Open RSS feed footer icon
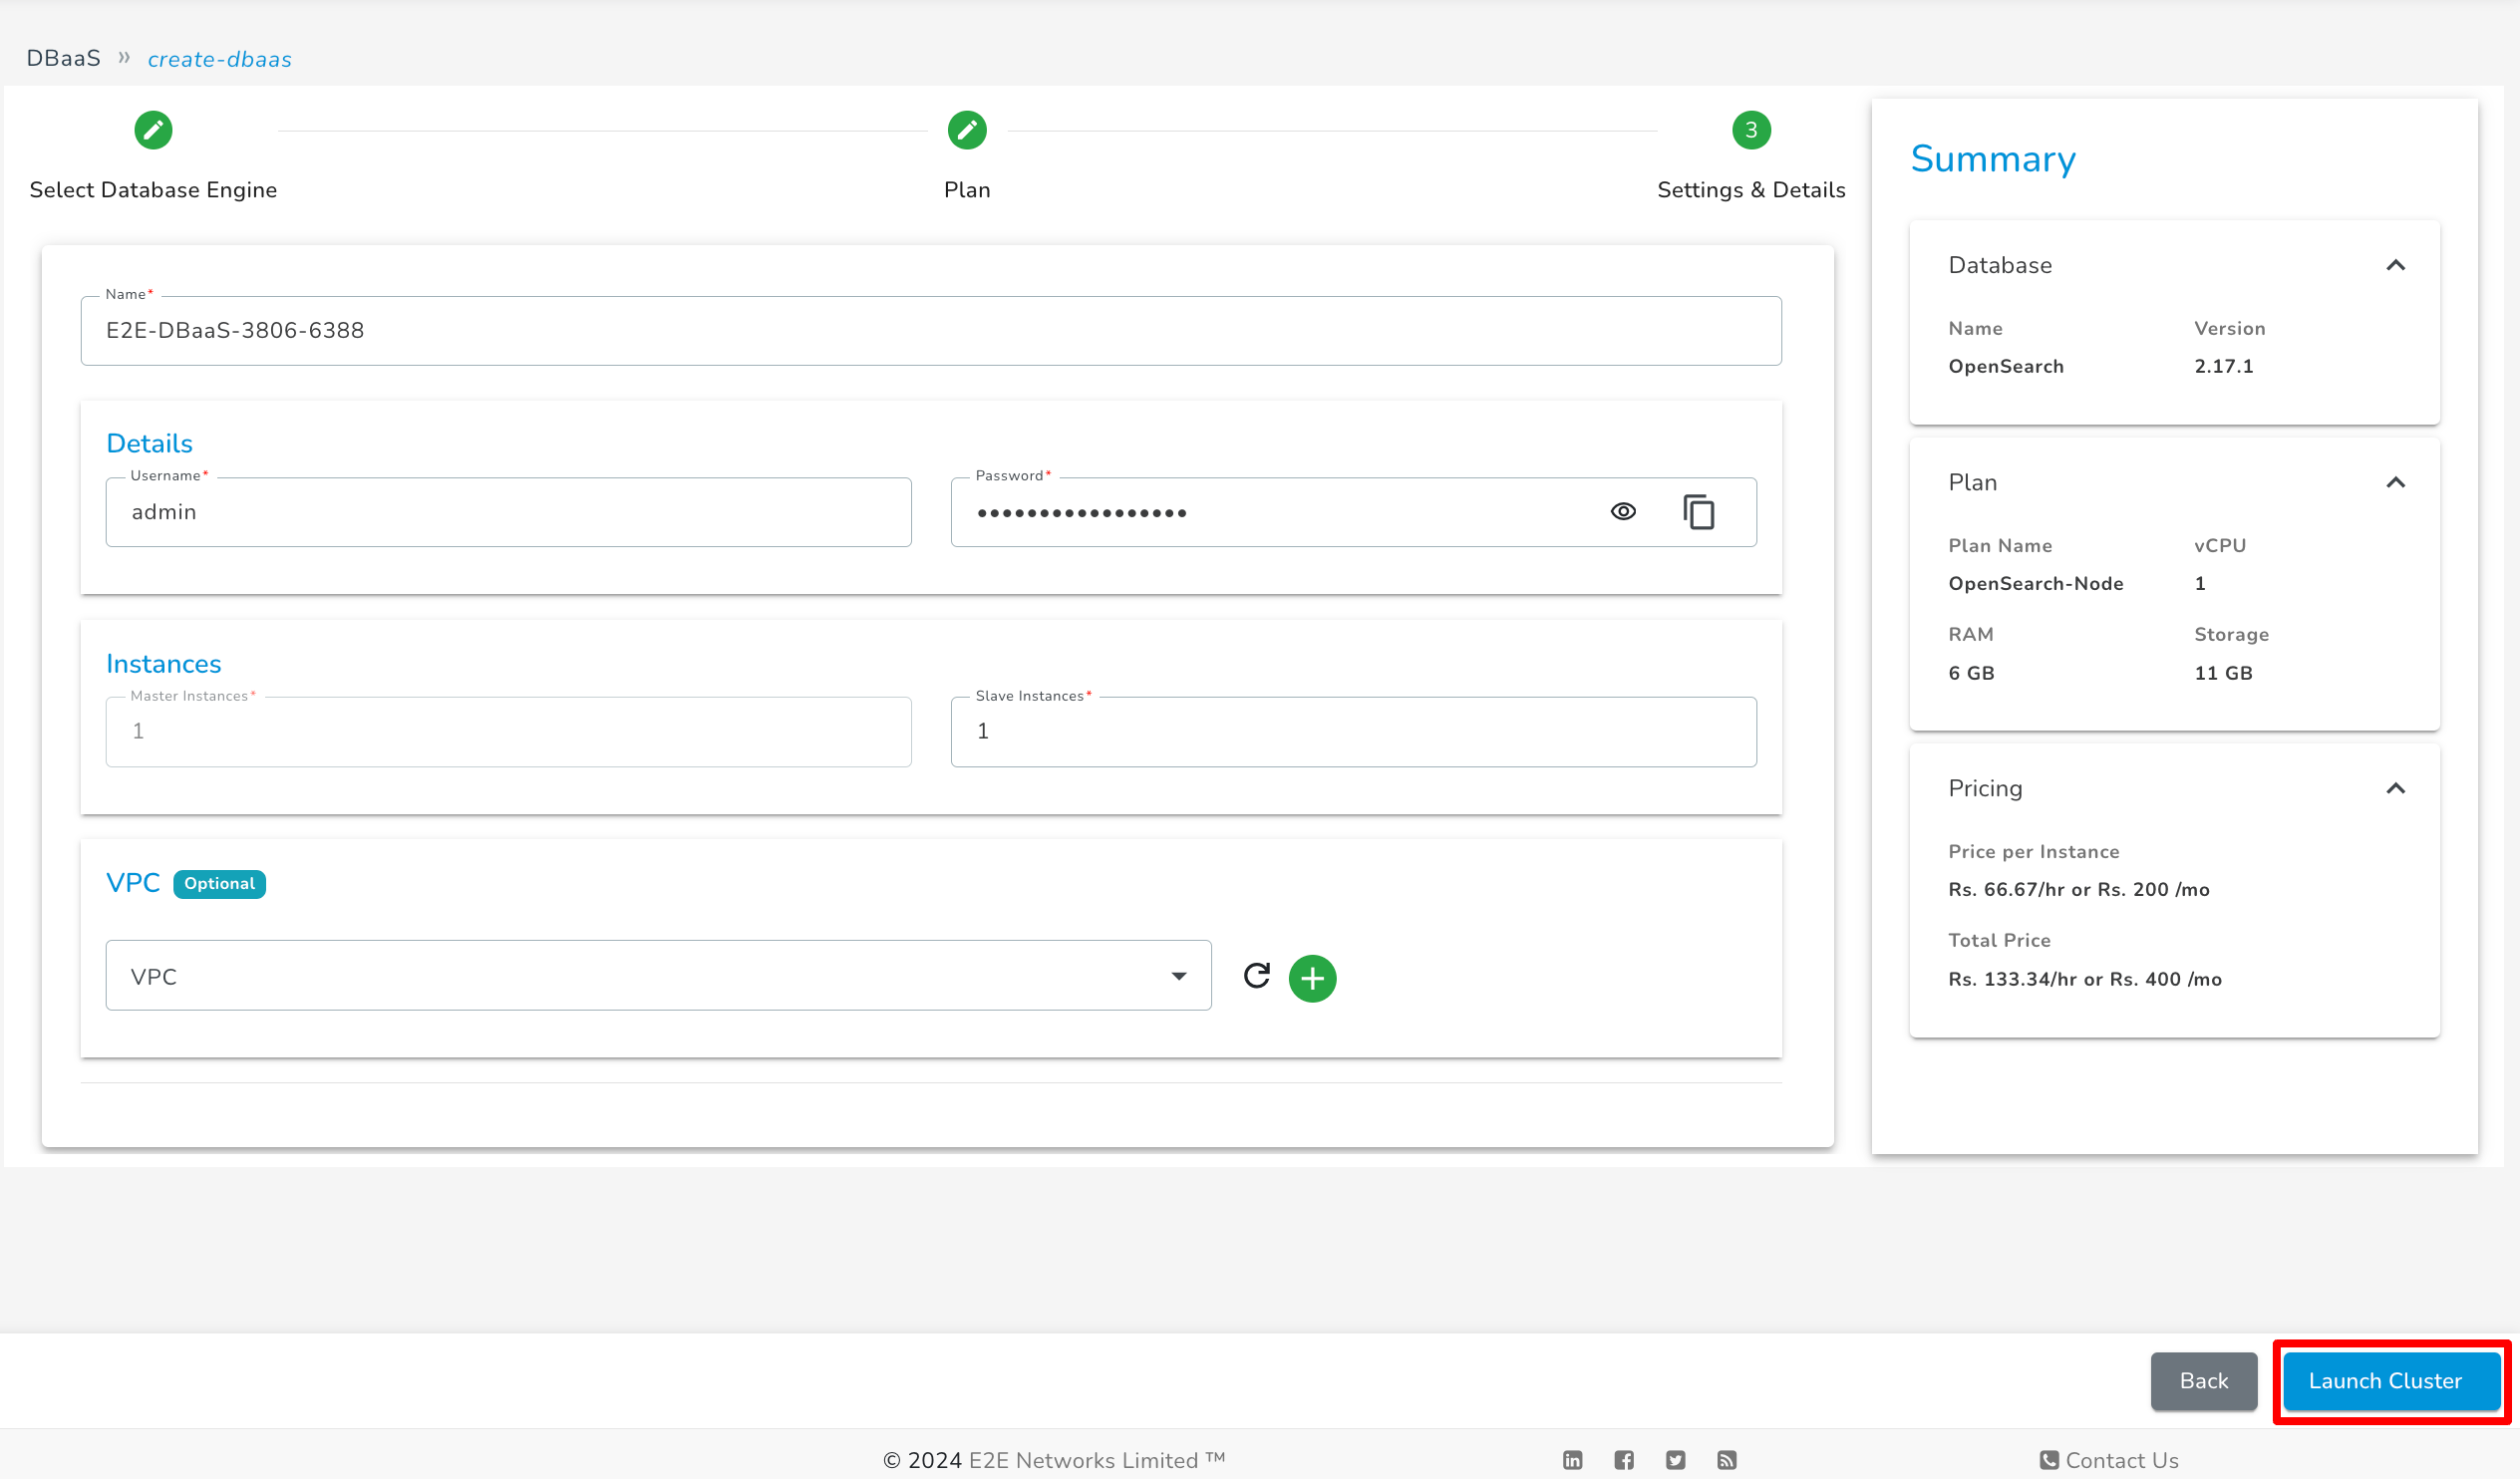The image size is (2520, 1479). (x=1726, y=1460)
